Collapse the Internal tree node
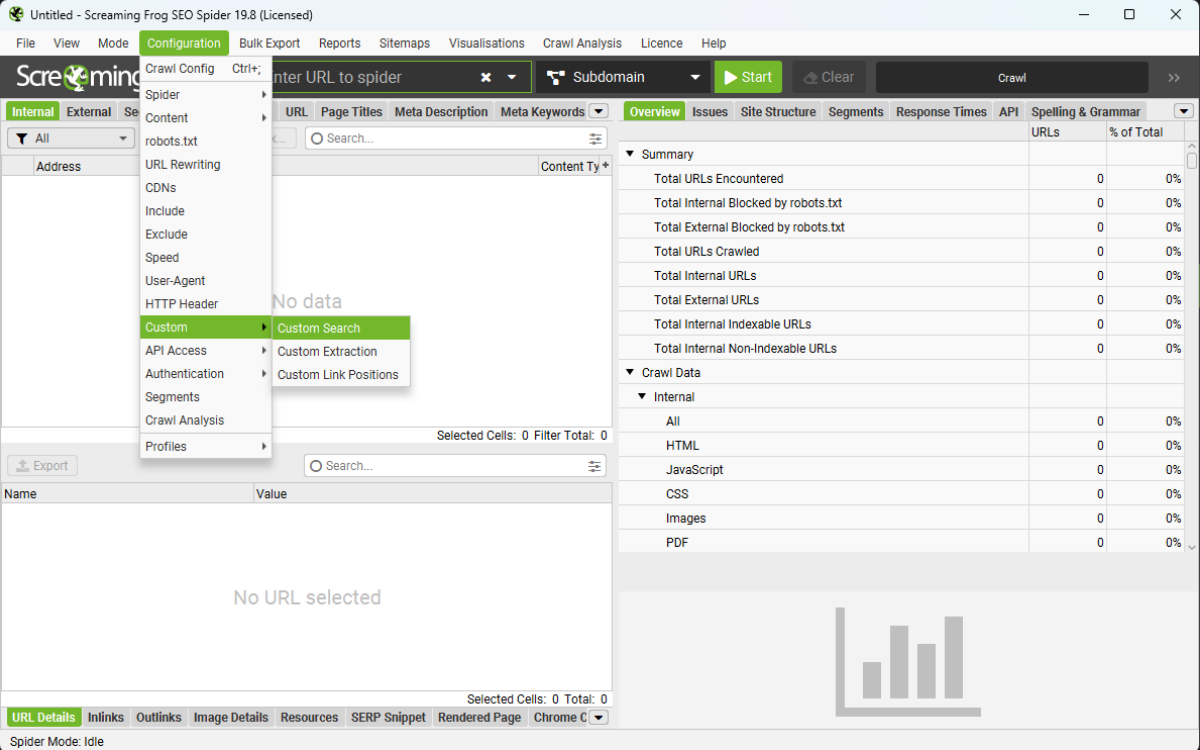Screen dimensions: 1200x750 (643, 397)
